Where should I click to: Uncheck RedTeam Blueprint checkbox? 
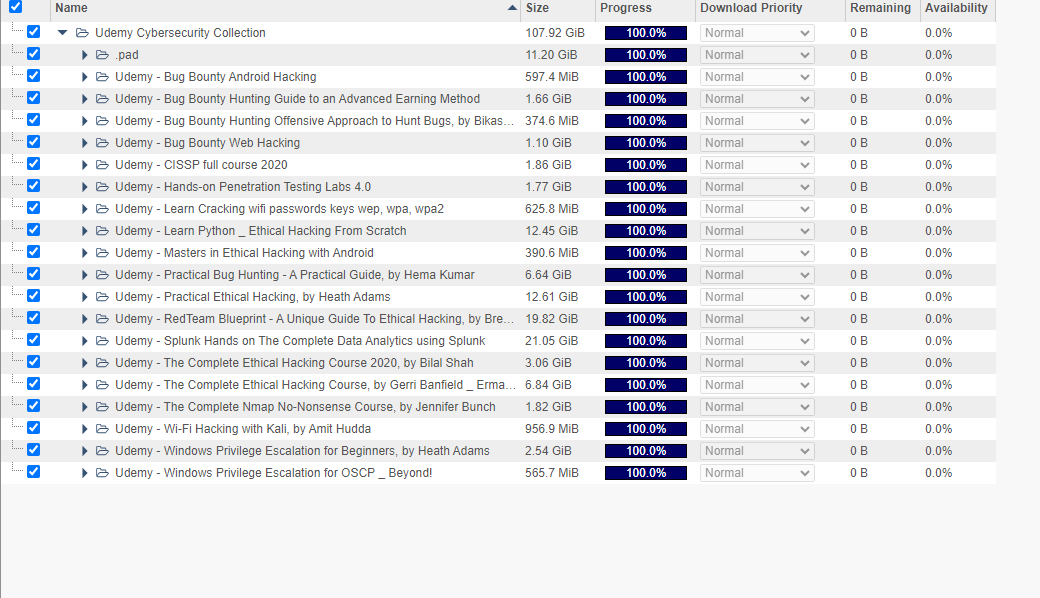33,318
